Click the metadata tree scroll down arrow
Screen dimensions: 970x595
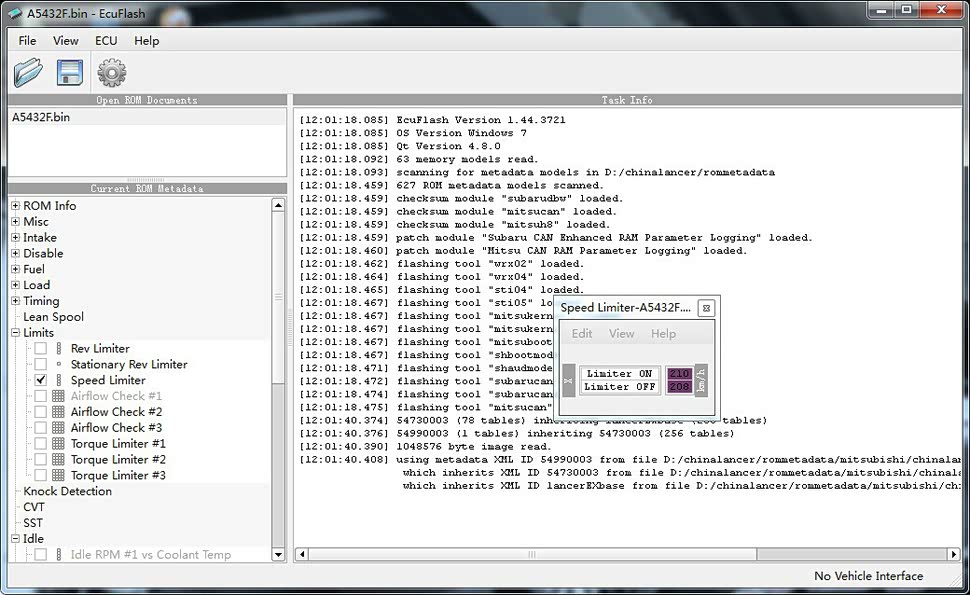pos(278,554)
